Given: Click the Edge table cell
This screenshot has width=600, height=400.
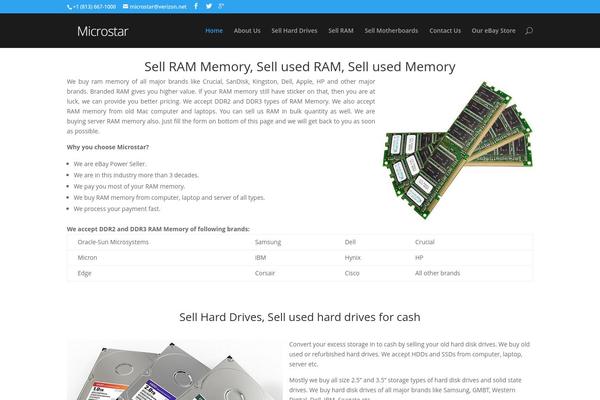Looking at the screenshot, I should [x=84, y=273].
